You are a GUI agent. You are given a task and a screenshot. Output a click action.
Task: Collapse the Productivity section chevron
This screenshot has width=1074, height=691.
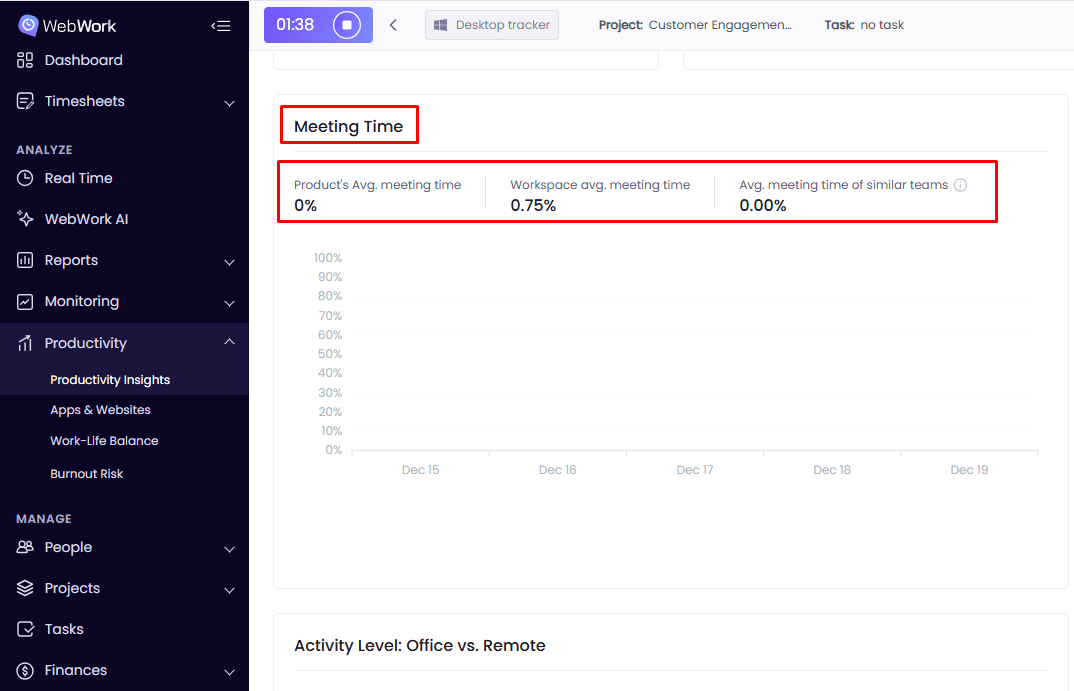(x=229, y=342)
